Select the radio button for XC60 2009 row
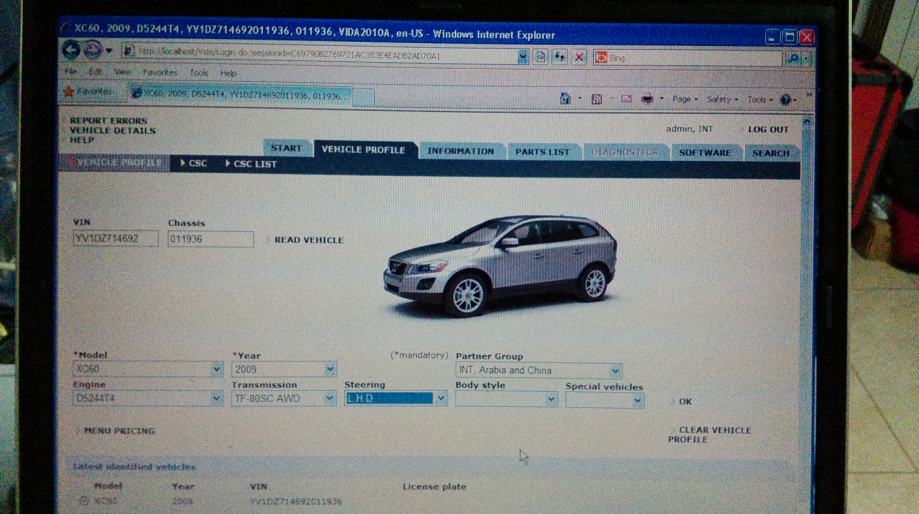This screenshot has height=514, width=919. pyautogui.click(x=84, y=501)
